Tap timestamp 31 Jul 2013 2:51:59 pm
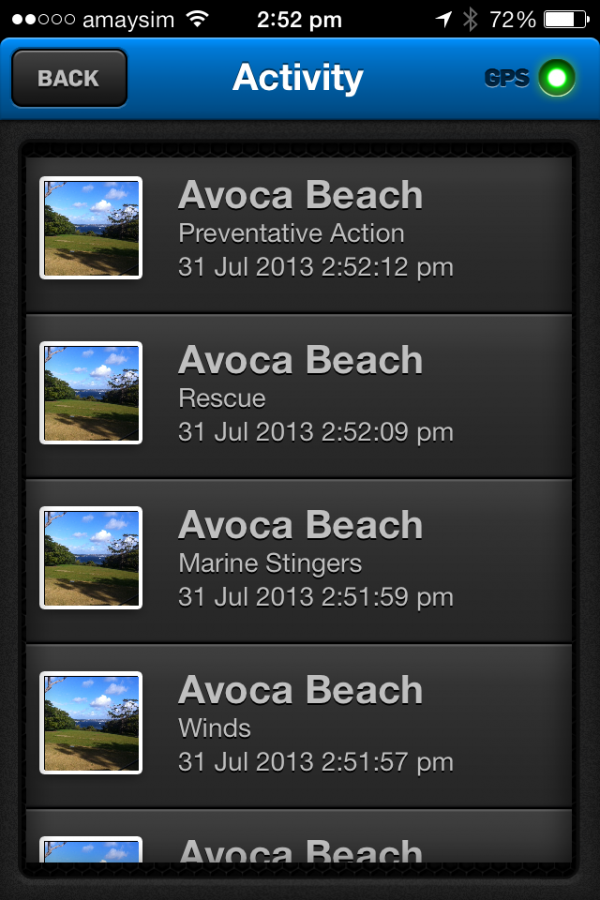 (x=316, y=598)
